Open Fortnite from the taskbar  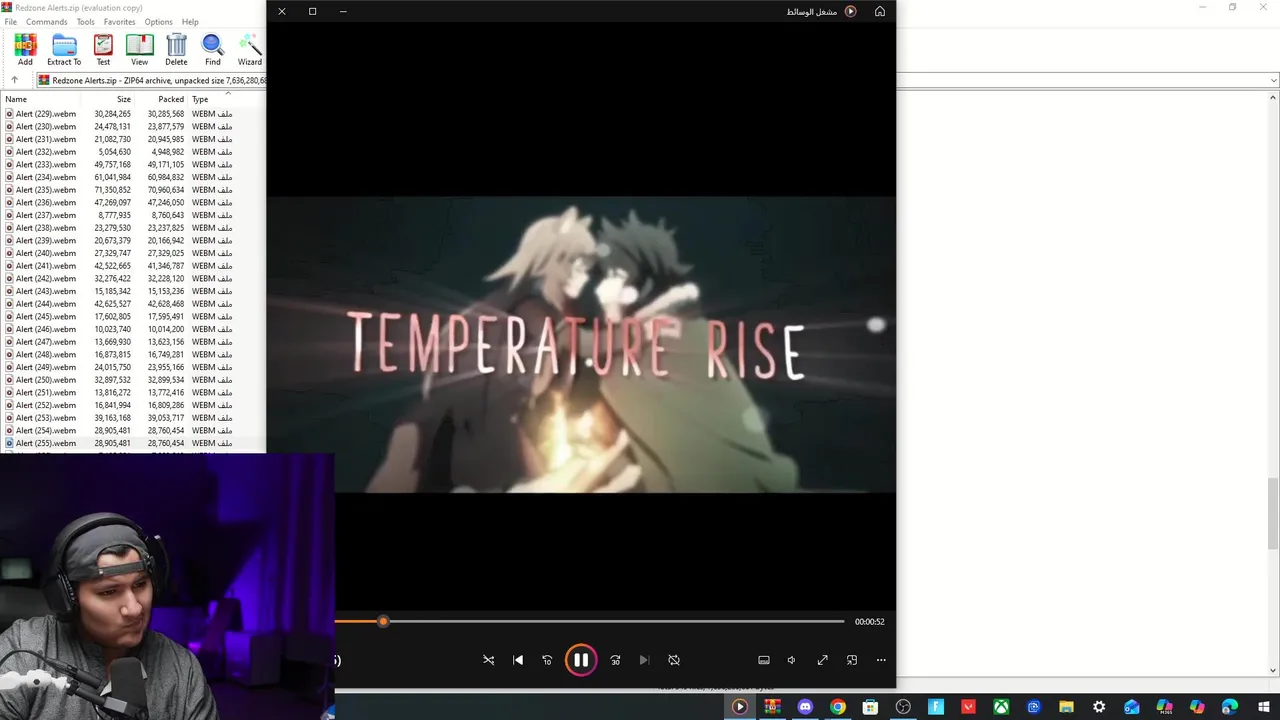(936, 707)
